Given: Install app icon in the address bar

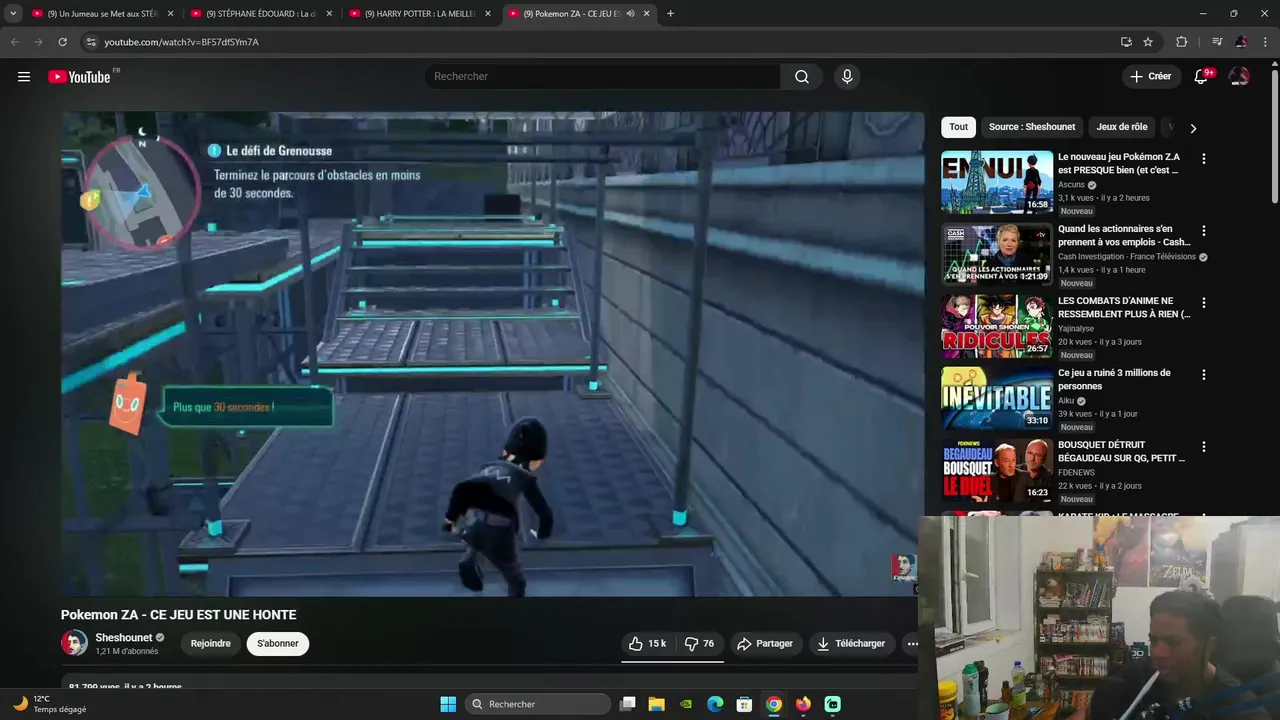Looking at the screenshot, I should click(x=1126, y=42).
